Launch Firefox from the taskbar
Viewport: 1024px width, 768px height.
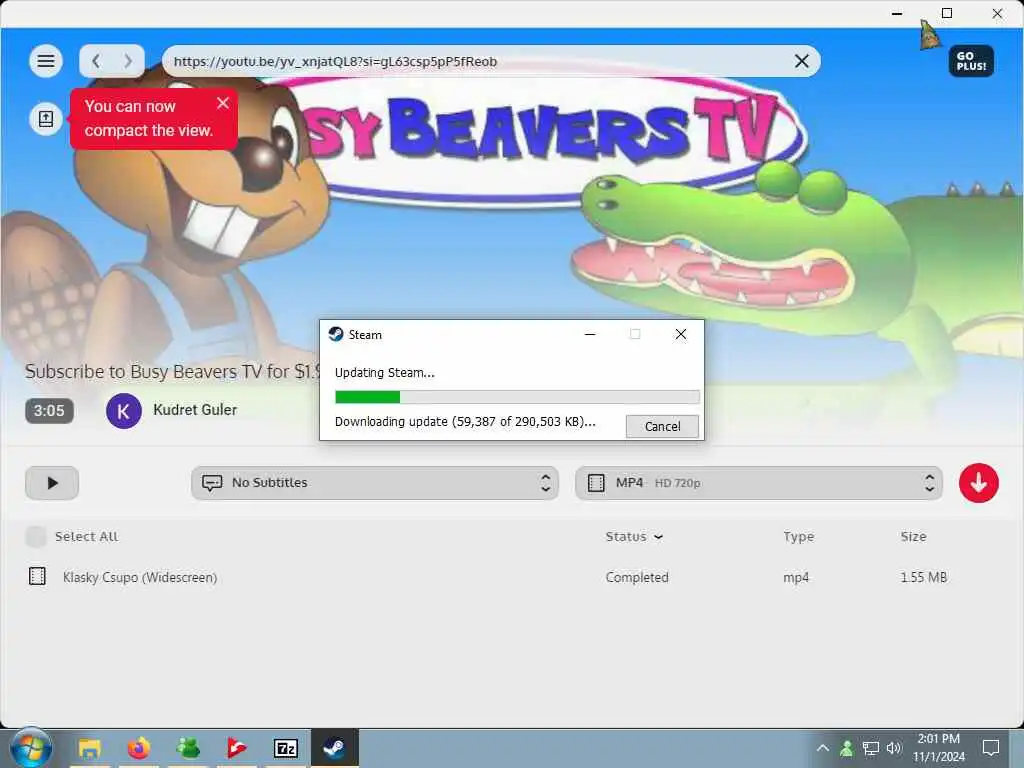tap(138, 748)
